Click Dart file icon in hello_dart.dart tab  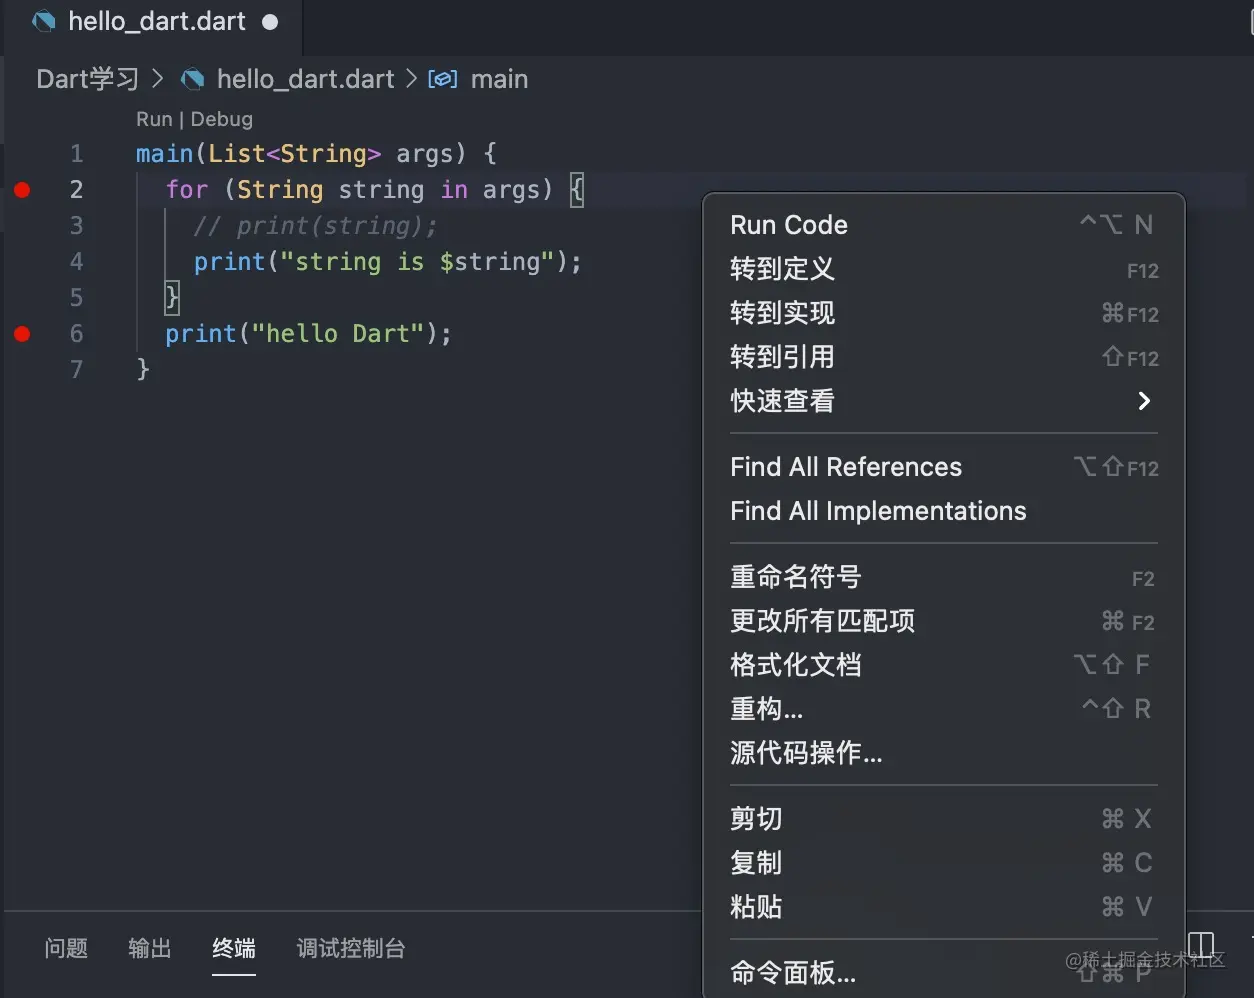pos(43,21)
